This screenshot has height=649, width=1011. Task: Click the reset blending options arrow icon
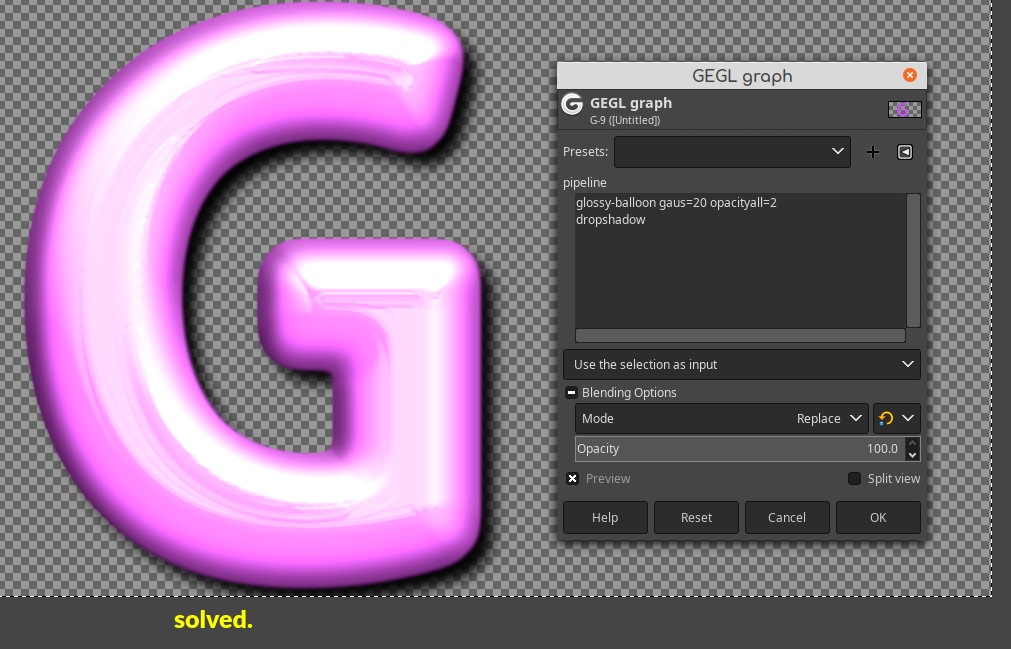886,418
